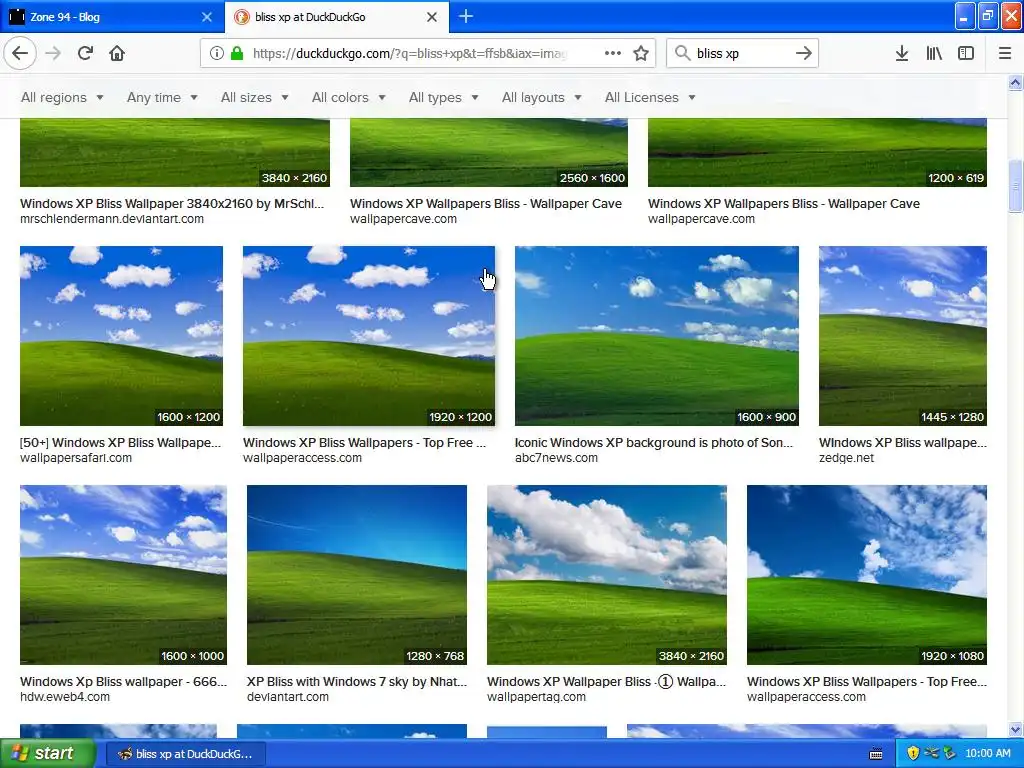The width and height of the screenshot is (1024, 768).
Task: Click the security shield tray icon
Action: [913, 754]
